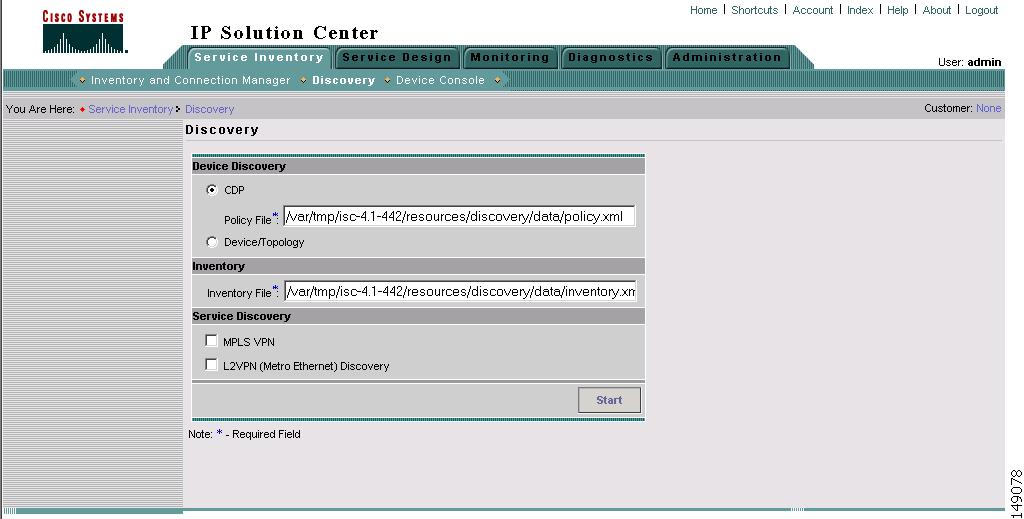Open the Index link
This screenshot has width=1024, height=519.
(859, 10)
